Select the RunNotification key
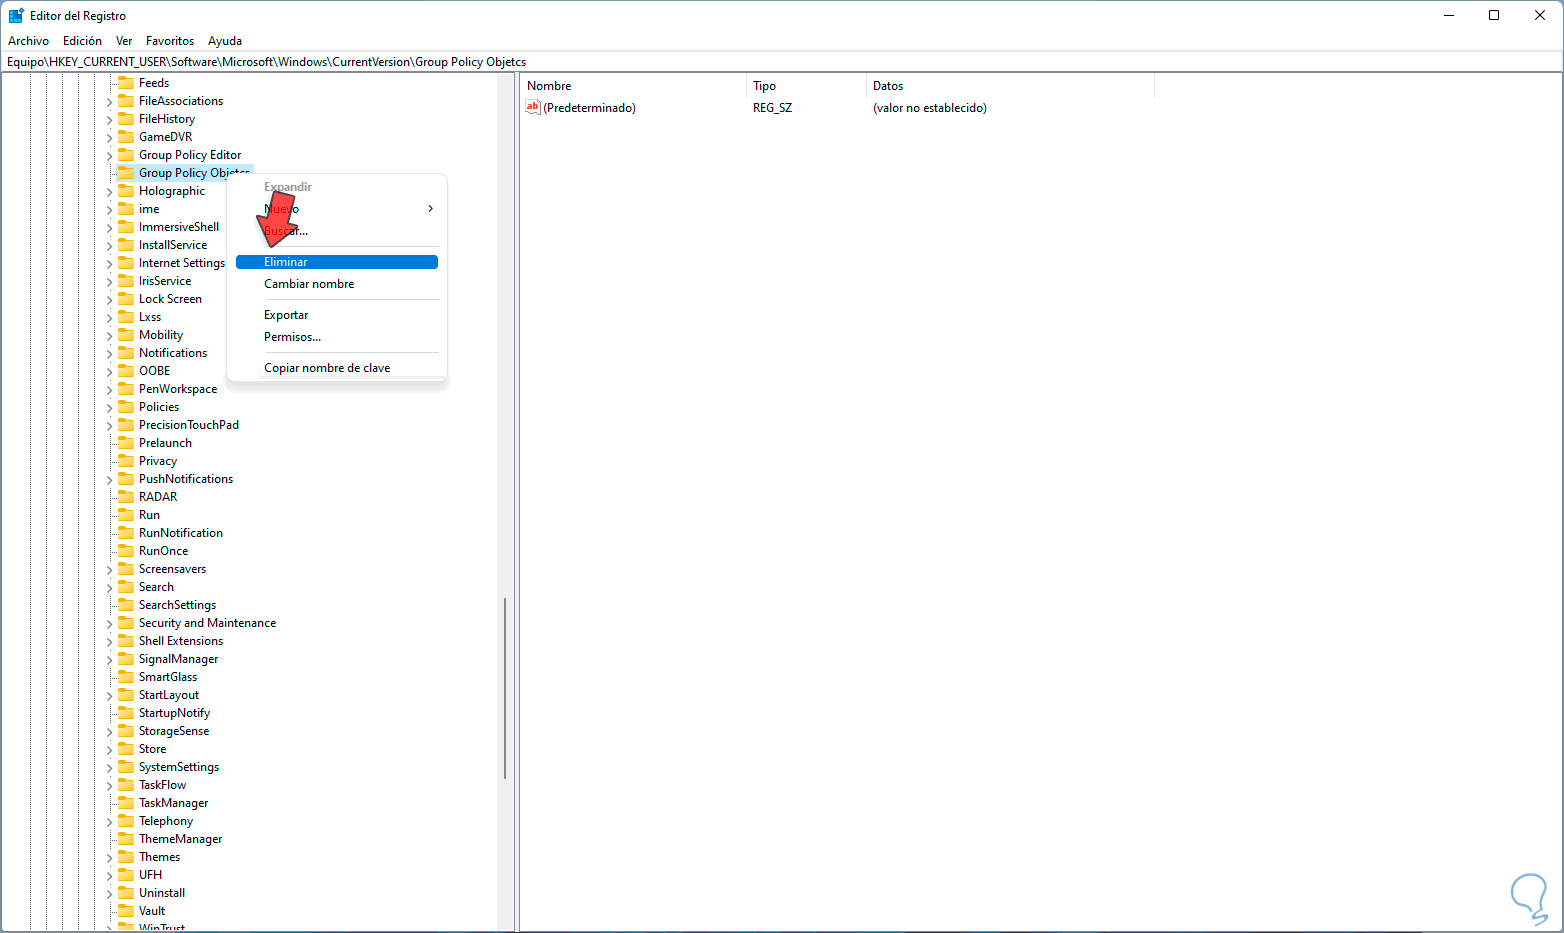 pyautogui.click(x=181, y=533)
